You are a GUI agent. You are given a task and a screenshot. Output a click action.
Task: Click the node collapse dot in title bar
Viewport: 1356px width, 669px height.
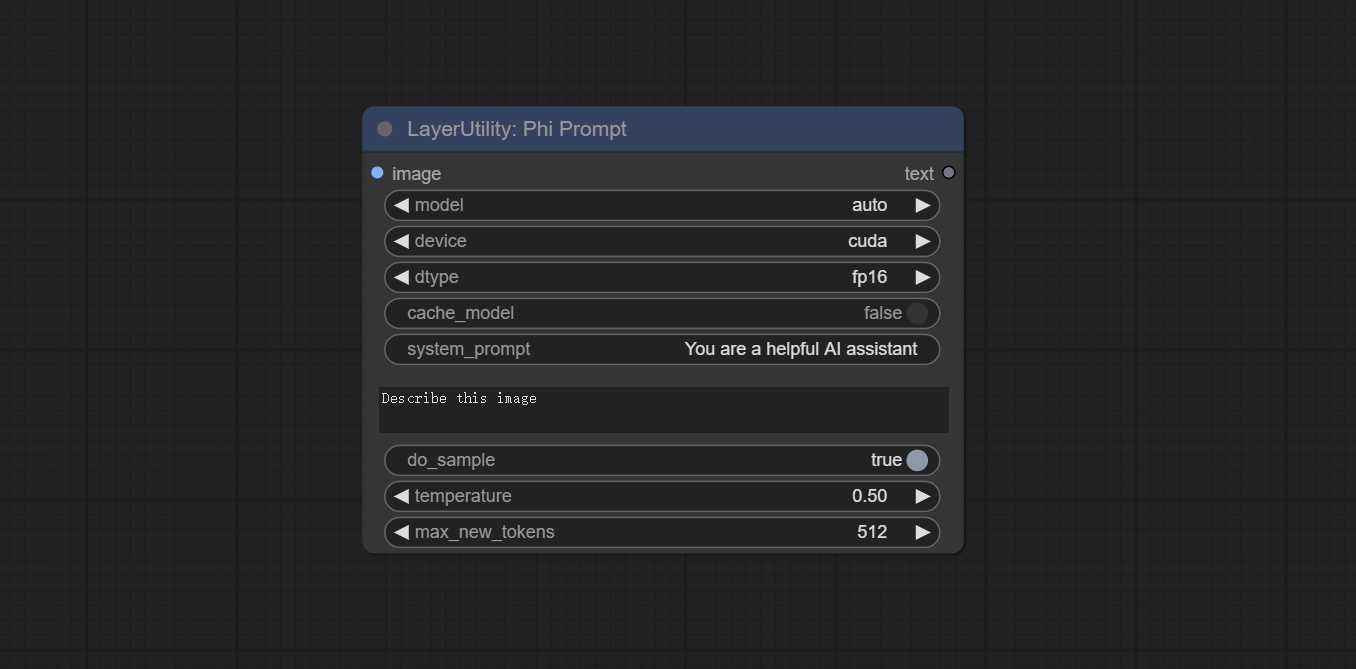tap(385, 129)
